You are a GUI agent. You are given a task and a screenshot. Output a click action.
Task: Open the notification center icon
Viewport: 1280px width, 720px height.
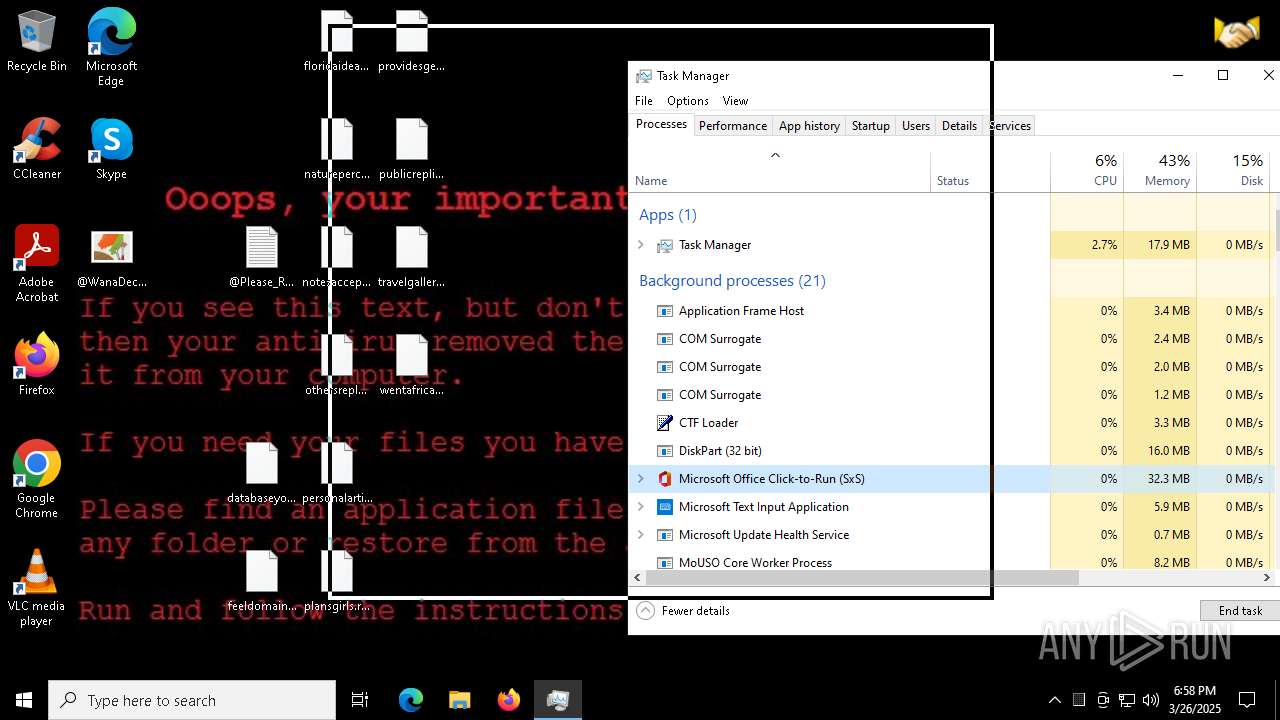(x=1247, y=700)
